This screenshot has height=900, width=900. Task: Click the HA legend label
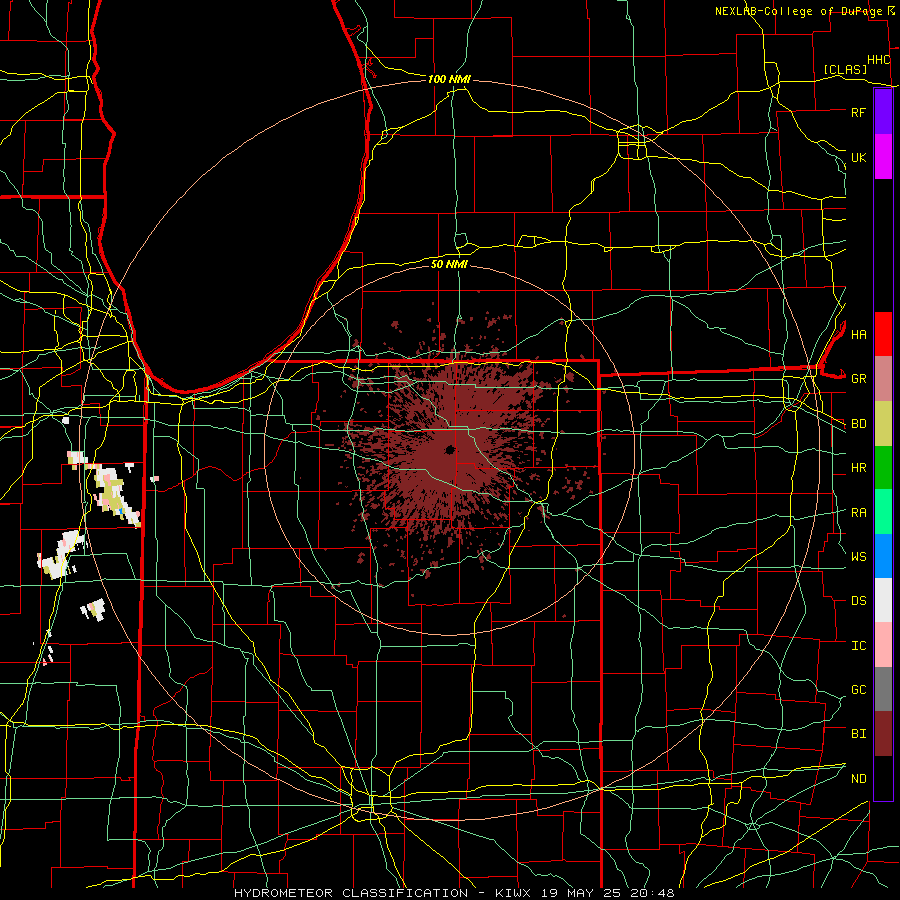pyautogui.click(x=858, y=334)
